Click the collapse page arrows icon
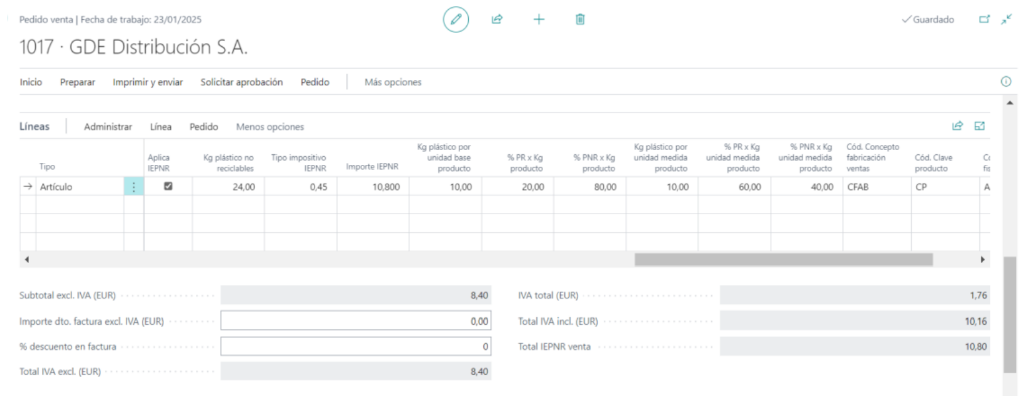This screenshot has height=396, width=1020. coord(1006,20)
